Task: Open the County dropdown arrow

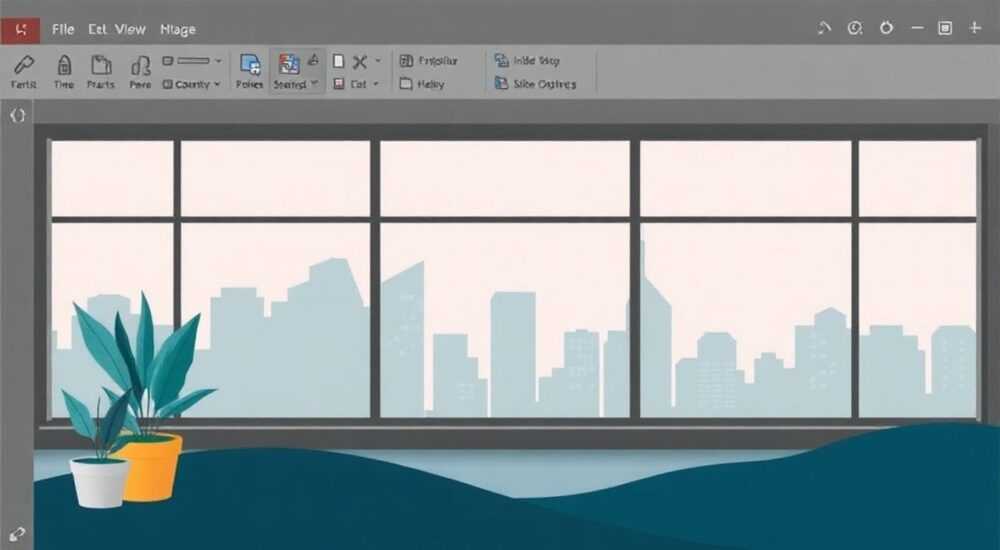Action: click(x=217, y=84)
